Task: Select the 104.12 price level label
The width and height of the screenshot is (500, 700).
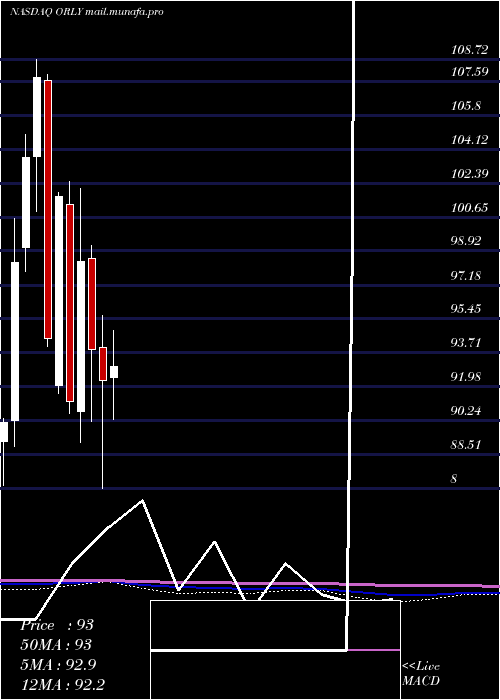Action: (x=470, y=140)
